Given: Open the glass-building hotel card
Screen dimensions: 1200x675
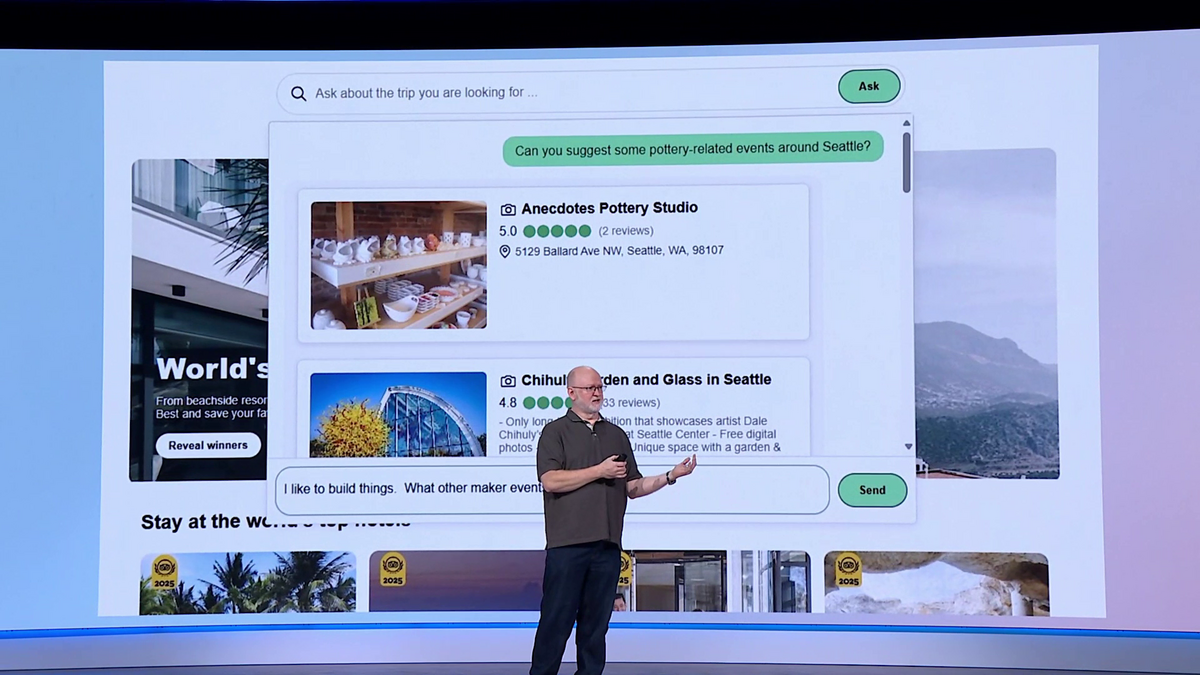Looking at the screenshot, I should 716,581.
